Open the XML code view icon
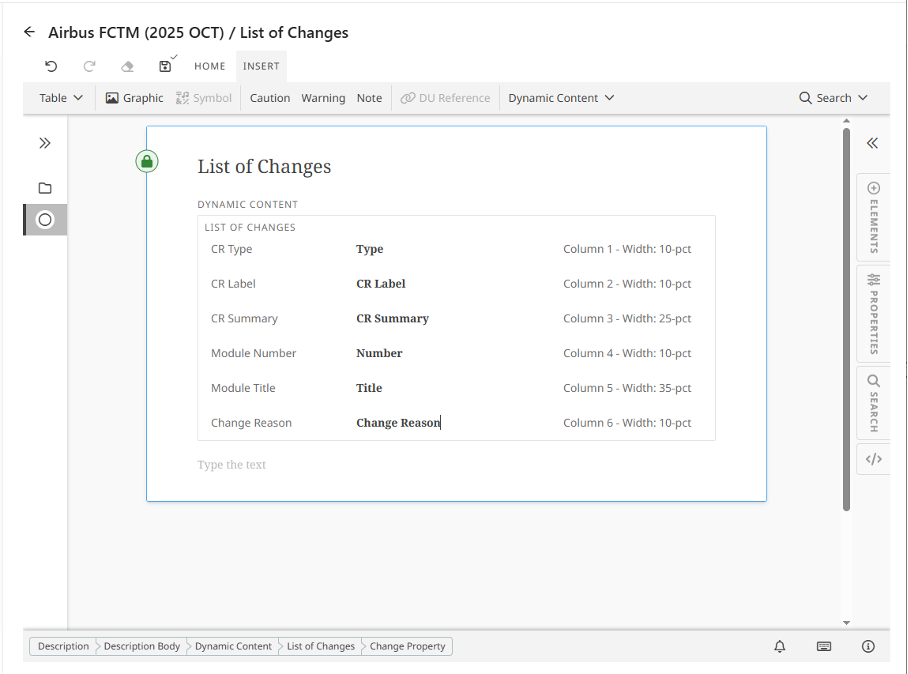 874,459
